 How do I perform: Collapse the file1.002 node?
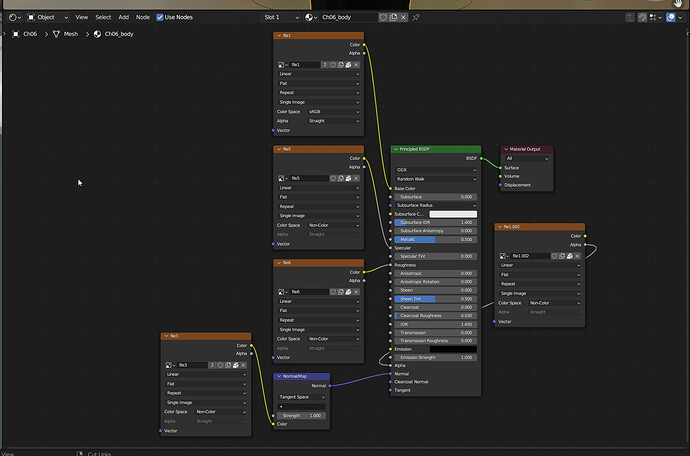pyautogui.click(x=499, y=227)
